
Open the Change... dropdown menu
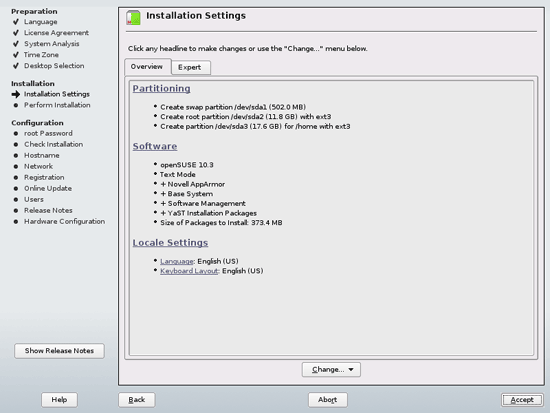331,369
